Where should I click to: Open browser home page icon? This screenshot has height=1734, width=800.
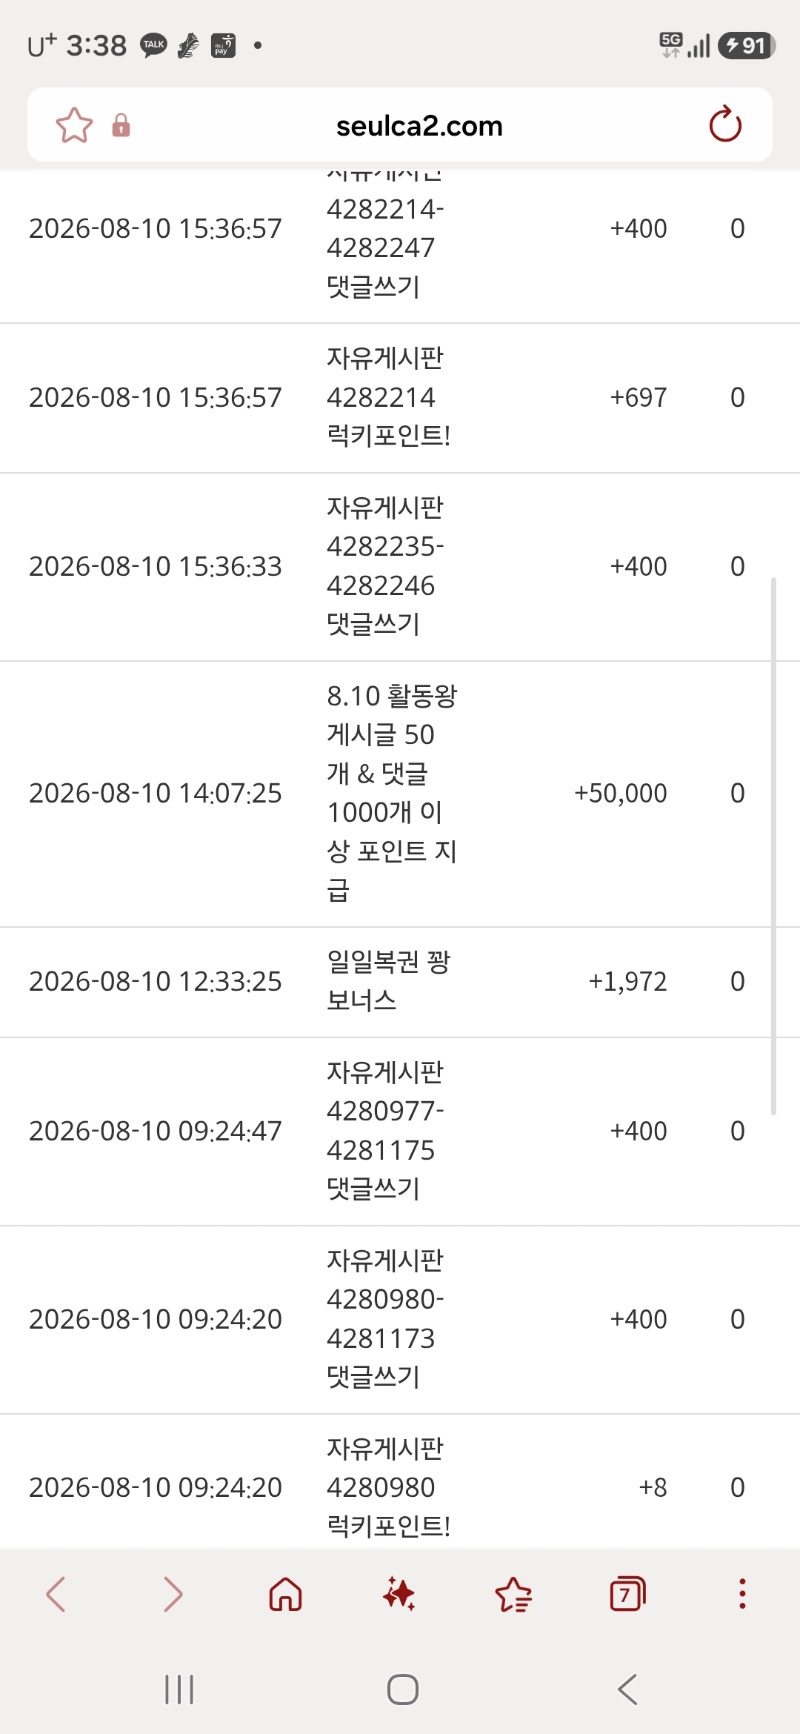(x=285, y=1594)
